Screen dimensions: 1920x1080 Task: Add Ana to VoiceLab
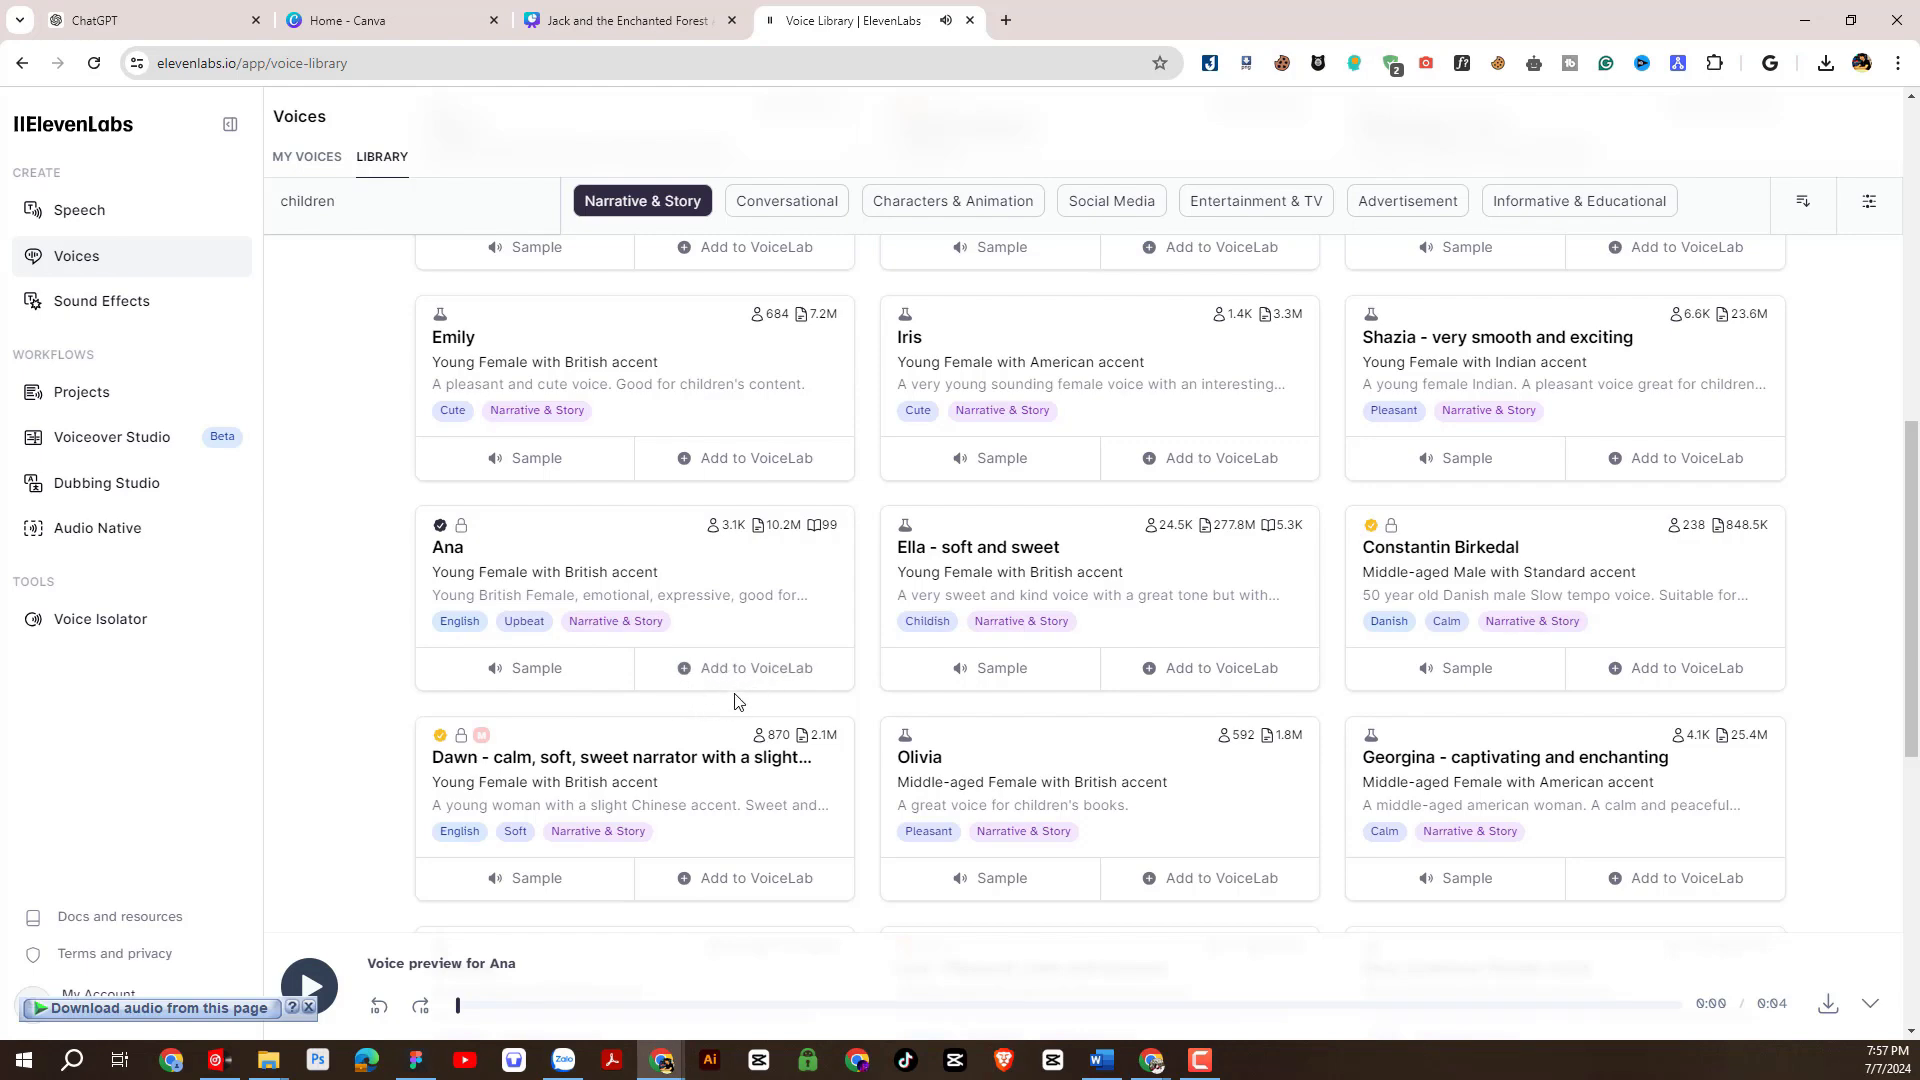pos(745,668)
